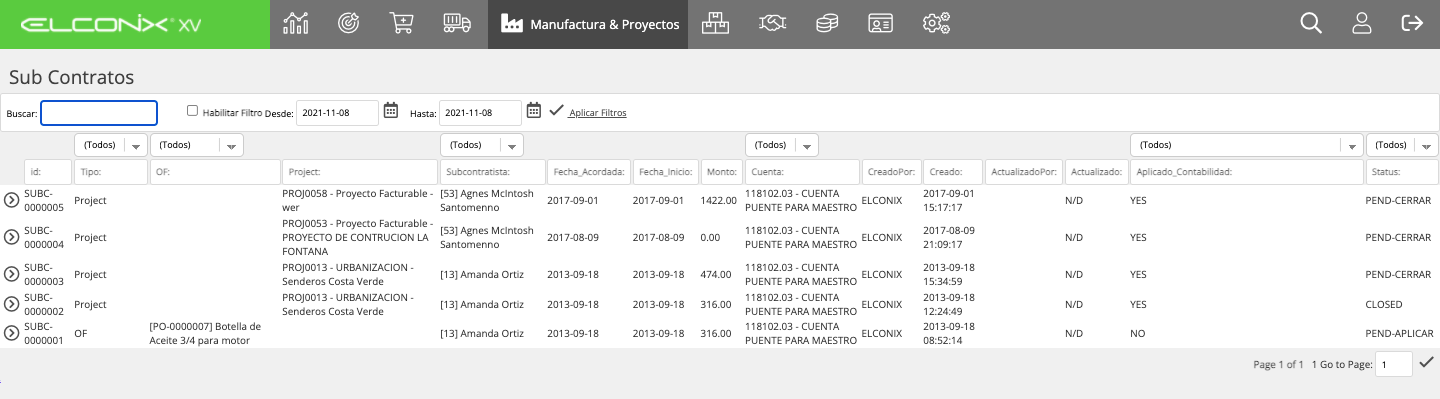Image resolution: width=1440 pixels, height=399 pixels.
Task: Click the checkmark beside Aplicar Filtros
Action: 556,111
